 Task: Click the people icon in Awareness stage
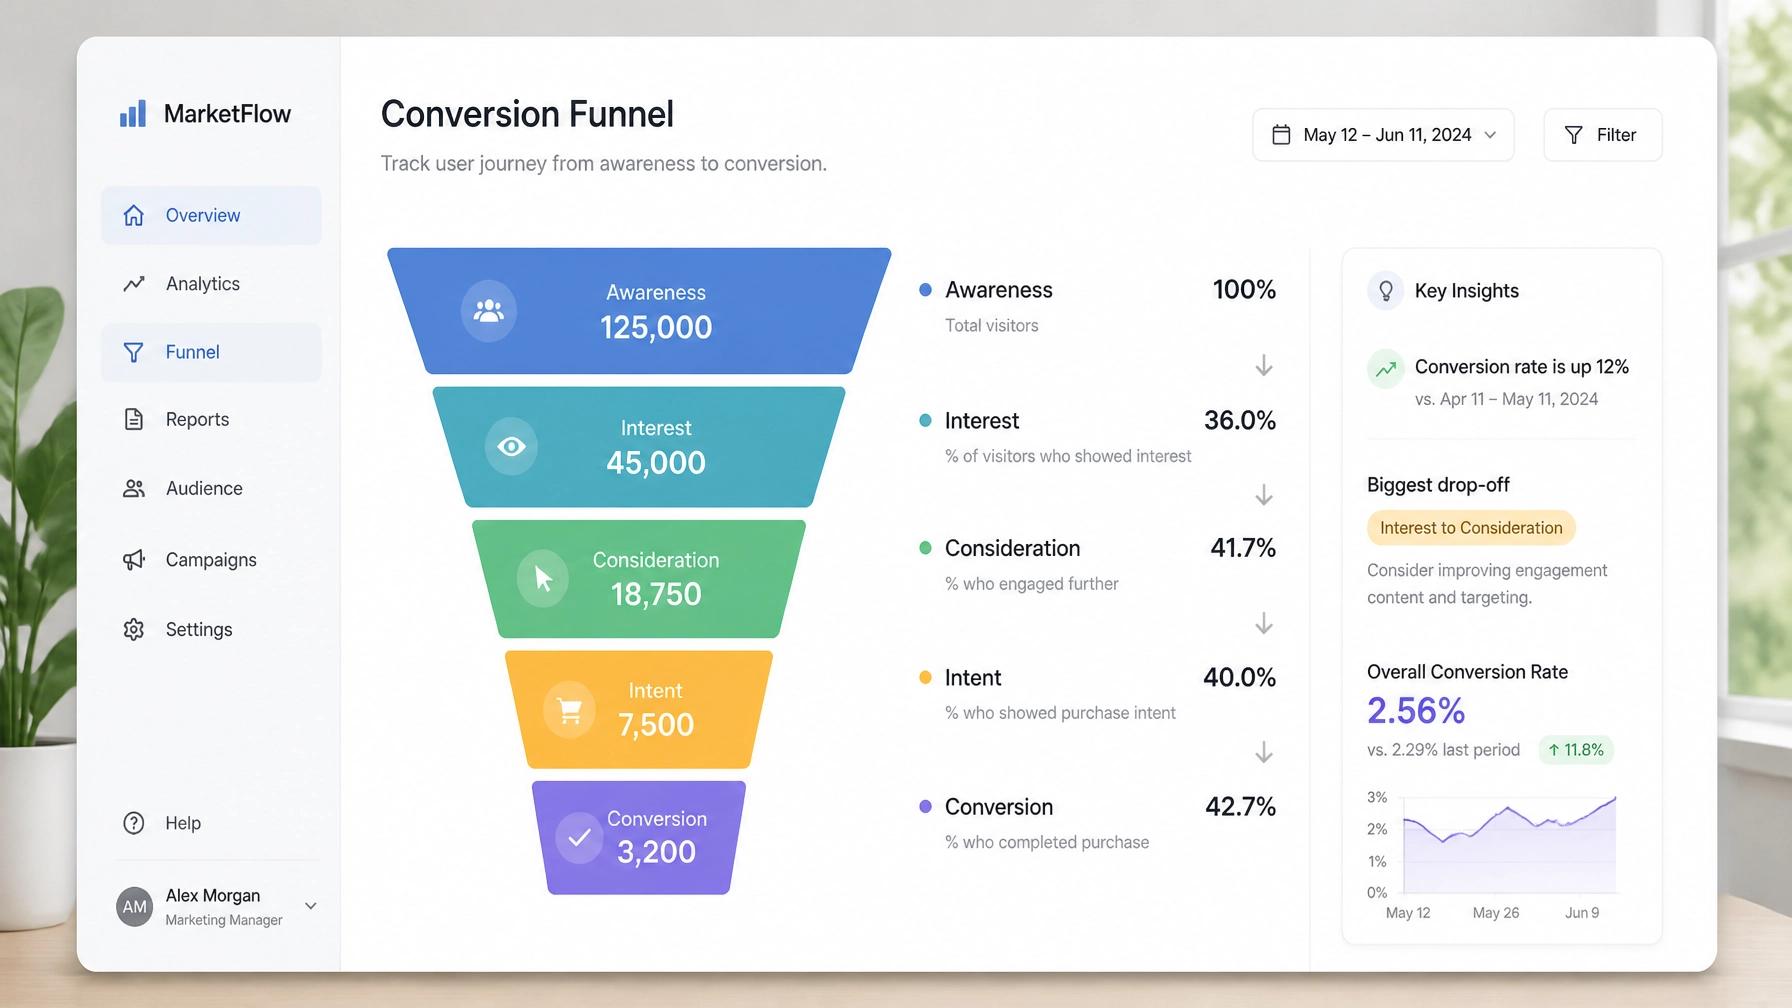click(x=489, y=311)
